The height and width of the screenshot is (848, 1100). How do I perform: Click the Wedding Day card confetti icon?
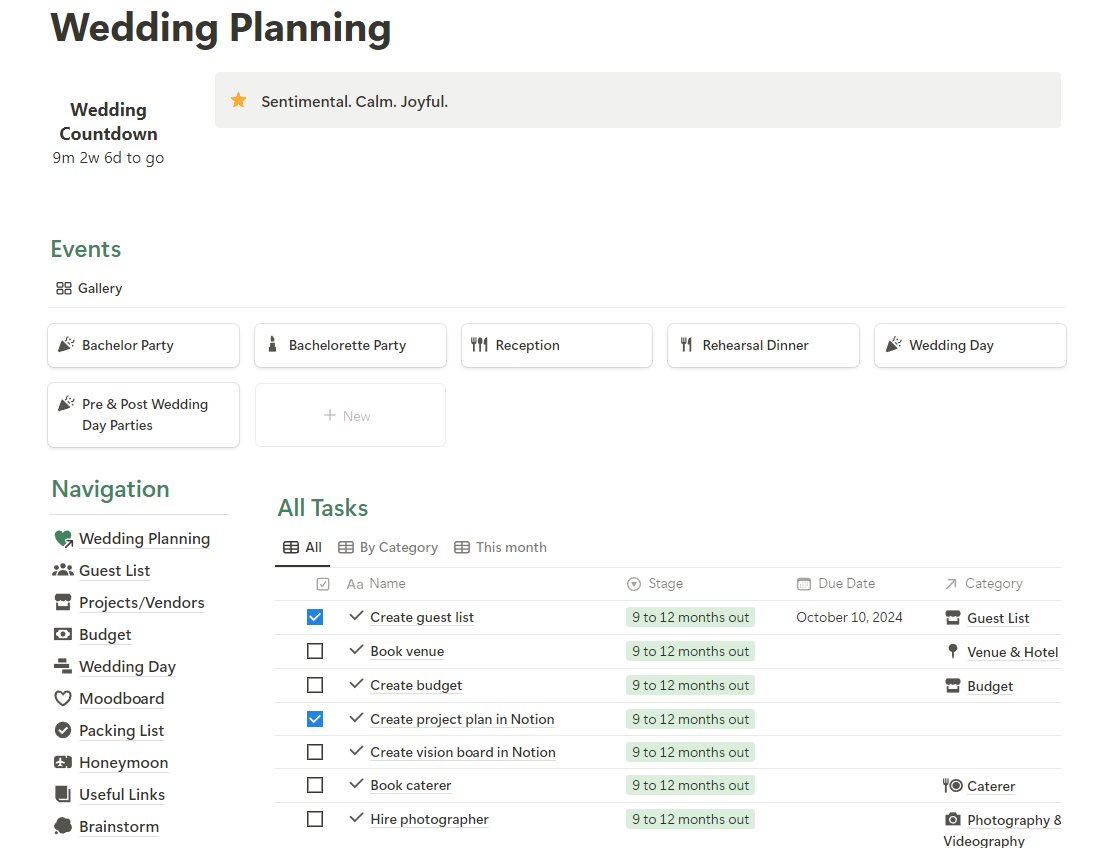pyautogui.click(x=894, y=344)
